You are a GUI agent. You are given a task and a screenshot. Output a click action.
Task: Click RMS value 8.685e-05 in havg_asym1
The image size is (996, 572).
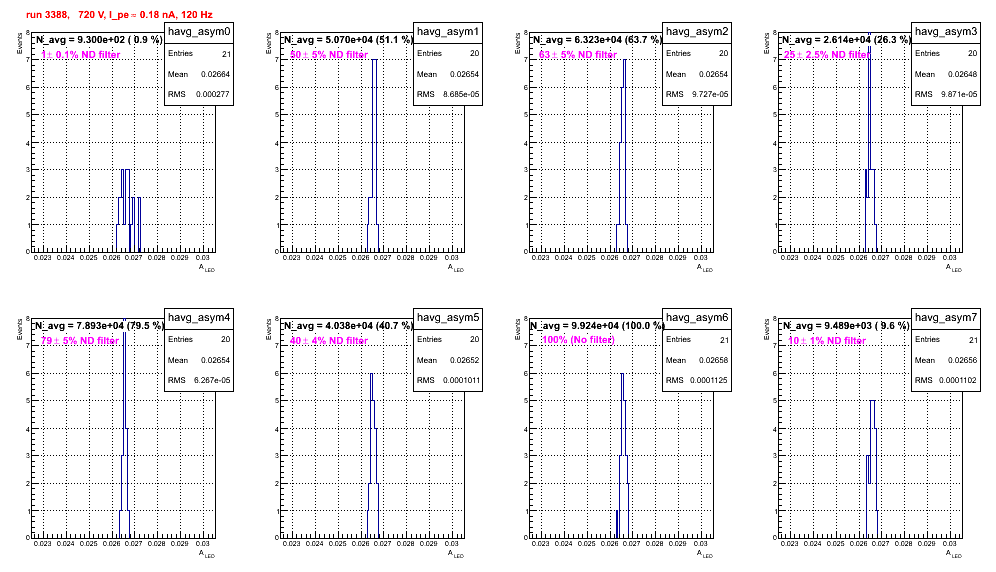[462, 94]
